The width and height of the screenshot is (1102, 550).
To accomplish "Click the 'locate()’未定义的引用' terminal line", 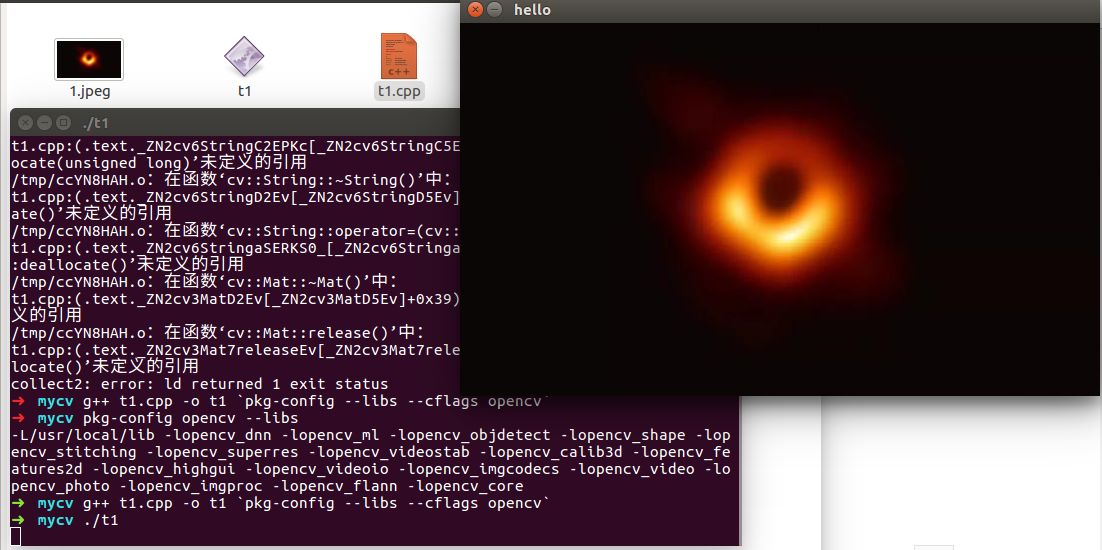I will tap(105, 367).
